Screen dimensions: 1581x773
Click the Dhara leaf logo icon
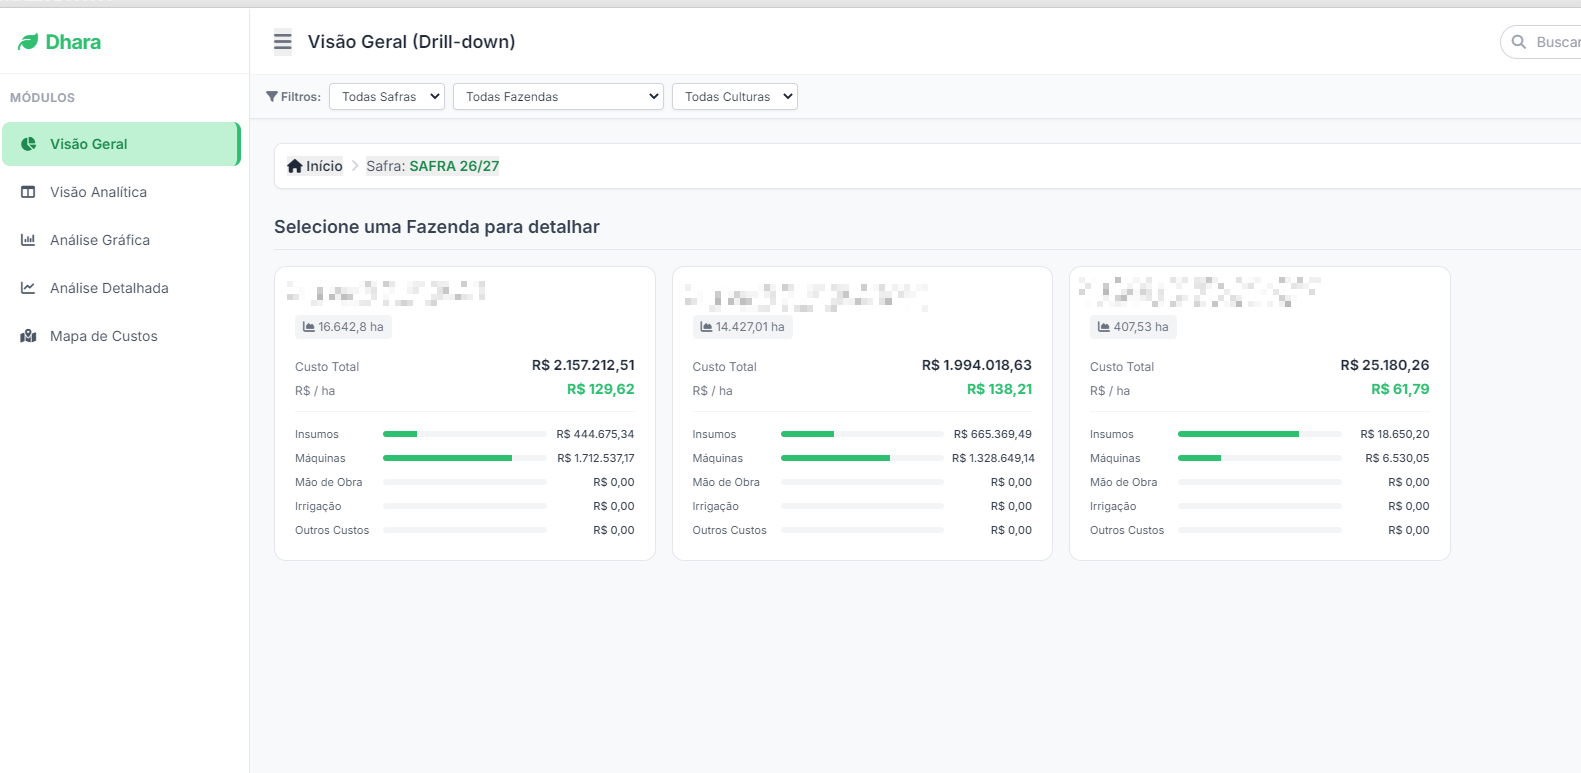tap(28, 42)
